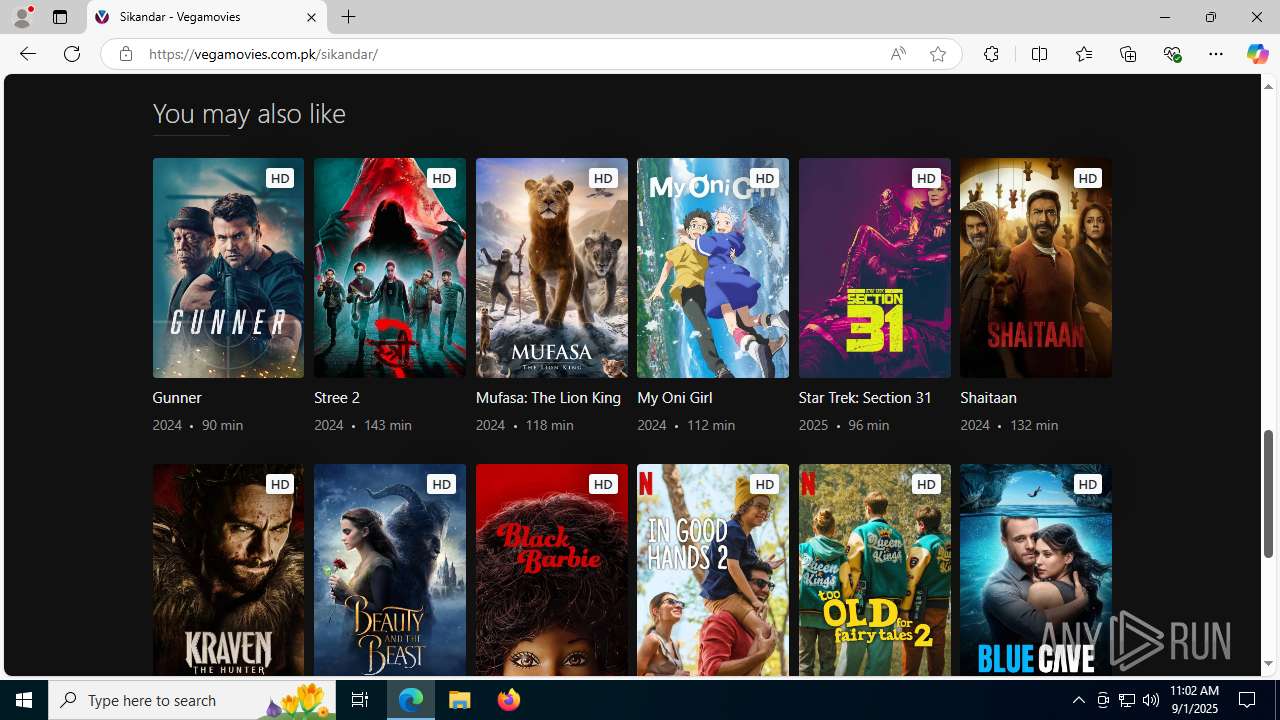Screen dimensions: 1280x720
Task: Click '2025 • 96 min' under Star Trek
Action: tap(844, 425)
